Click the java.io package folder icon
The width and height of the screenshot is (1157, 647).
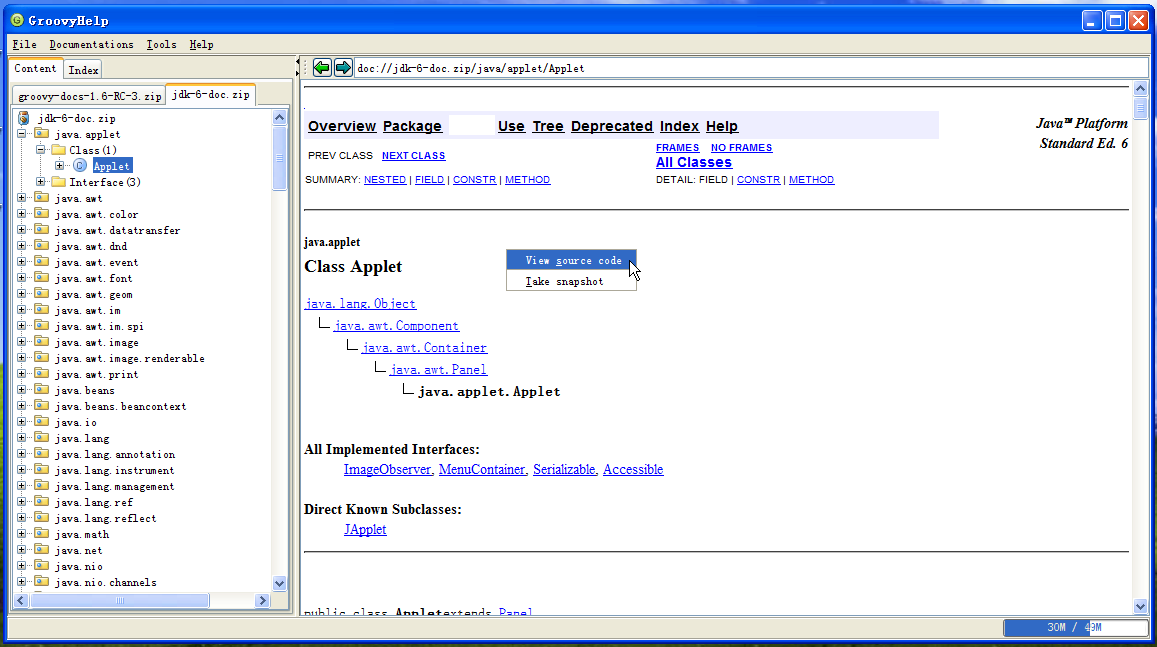coord(41,422)
